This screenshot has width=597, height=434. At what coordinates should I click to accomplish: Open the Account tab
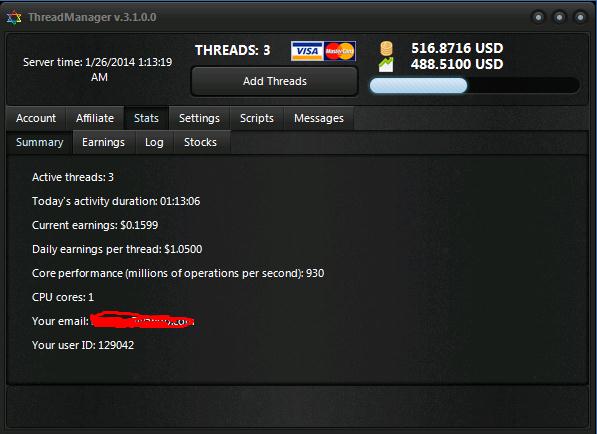coord(36,118)
